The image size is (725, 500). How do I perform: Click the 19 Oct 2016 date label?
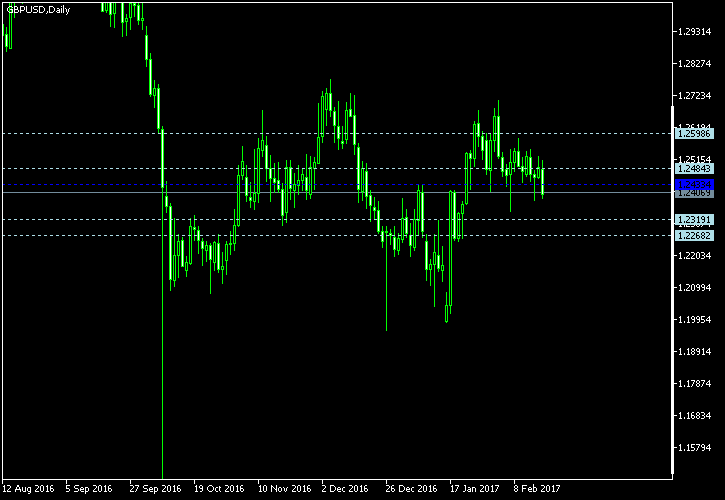pyautogui.click(x=219, y=488)
